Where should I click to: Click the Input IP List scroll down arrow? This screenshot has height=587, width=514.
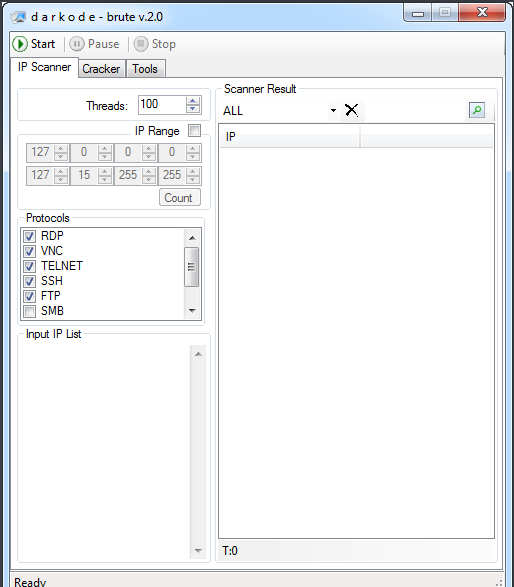(198, 550)
